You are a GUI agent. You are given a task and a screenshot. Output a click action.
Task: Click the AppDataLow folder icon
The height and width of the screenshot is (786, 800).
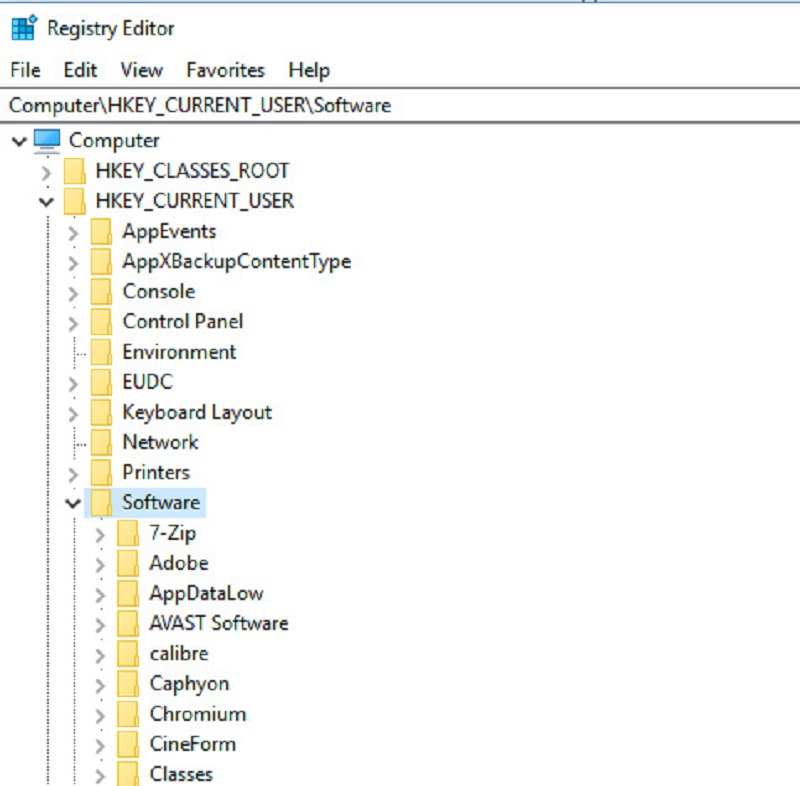[128, 593]
